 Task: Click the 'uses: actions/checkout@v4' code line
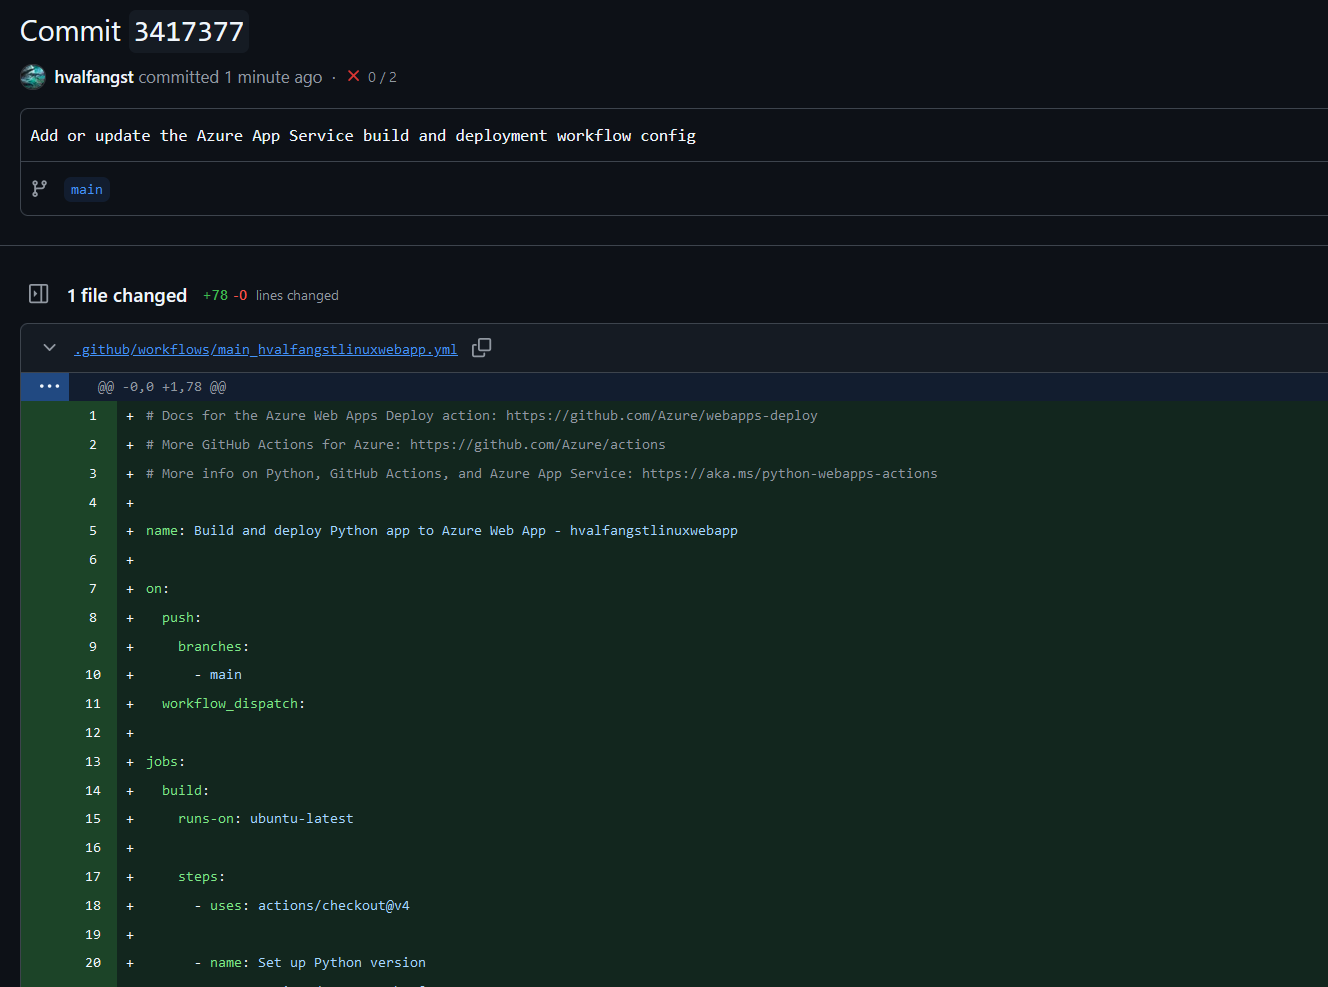coord(302,906)
